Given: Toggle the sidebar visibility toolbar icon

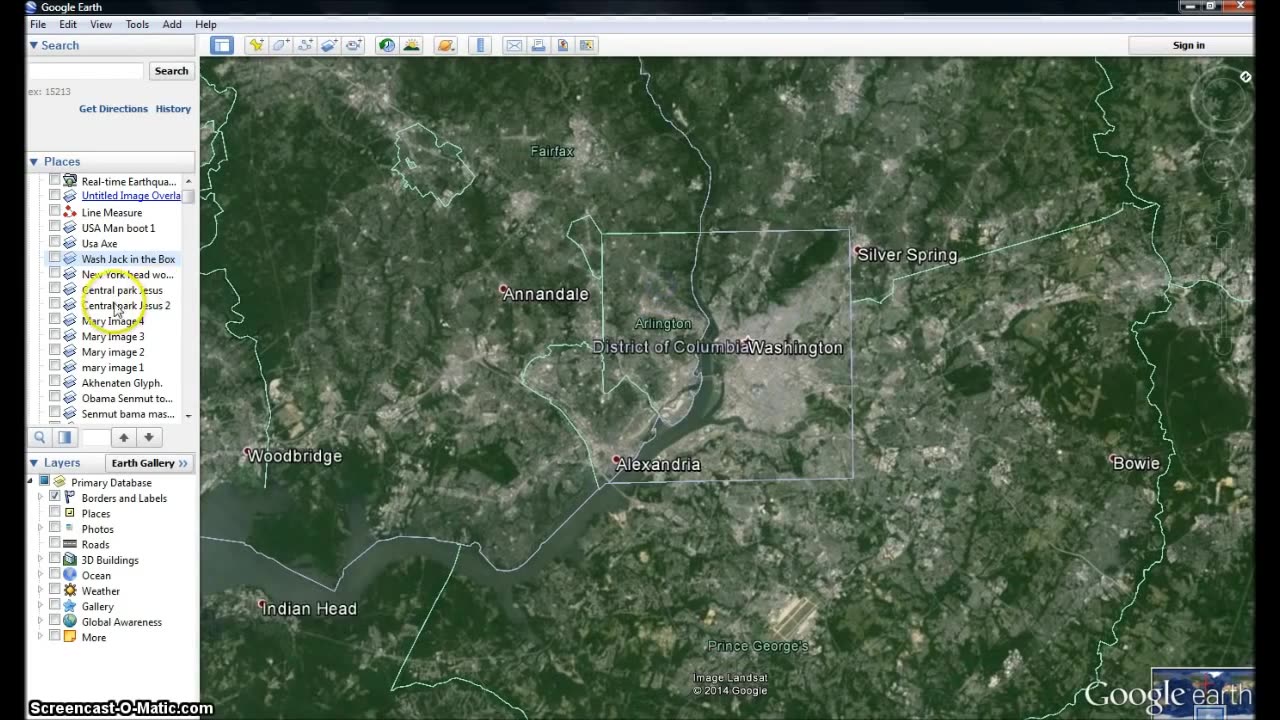Looking at the screenshot, I should pos(222,45).
